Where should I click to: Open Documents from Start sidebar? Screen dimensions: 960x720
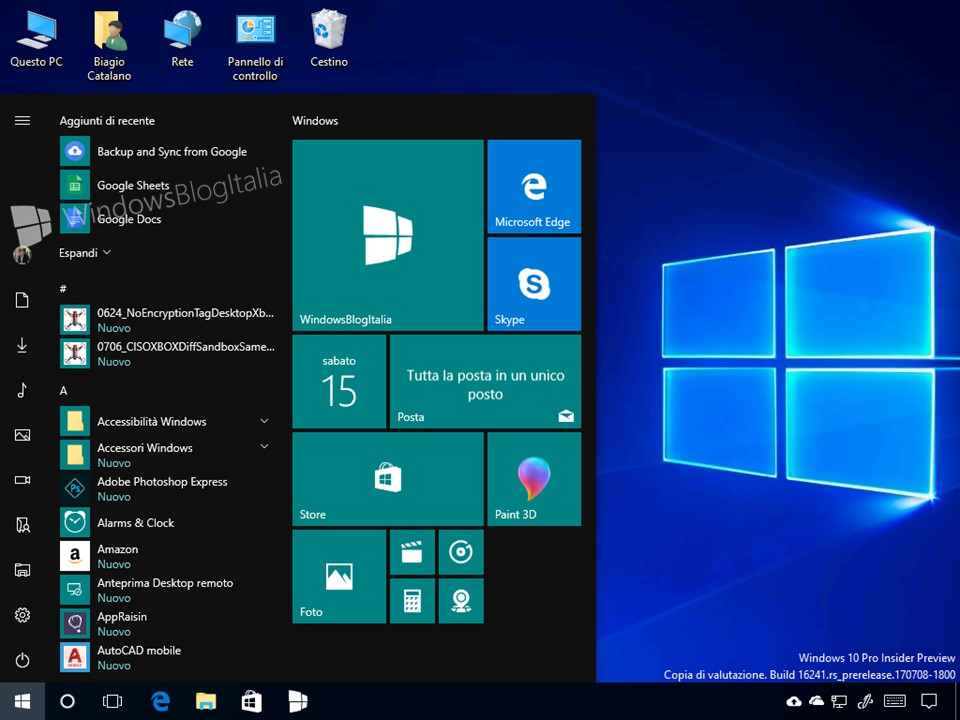[x=22, y=300]
